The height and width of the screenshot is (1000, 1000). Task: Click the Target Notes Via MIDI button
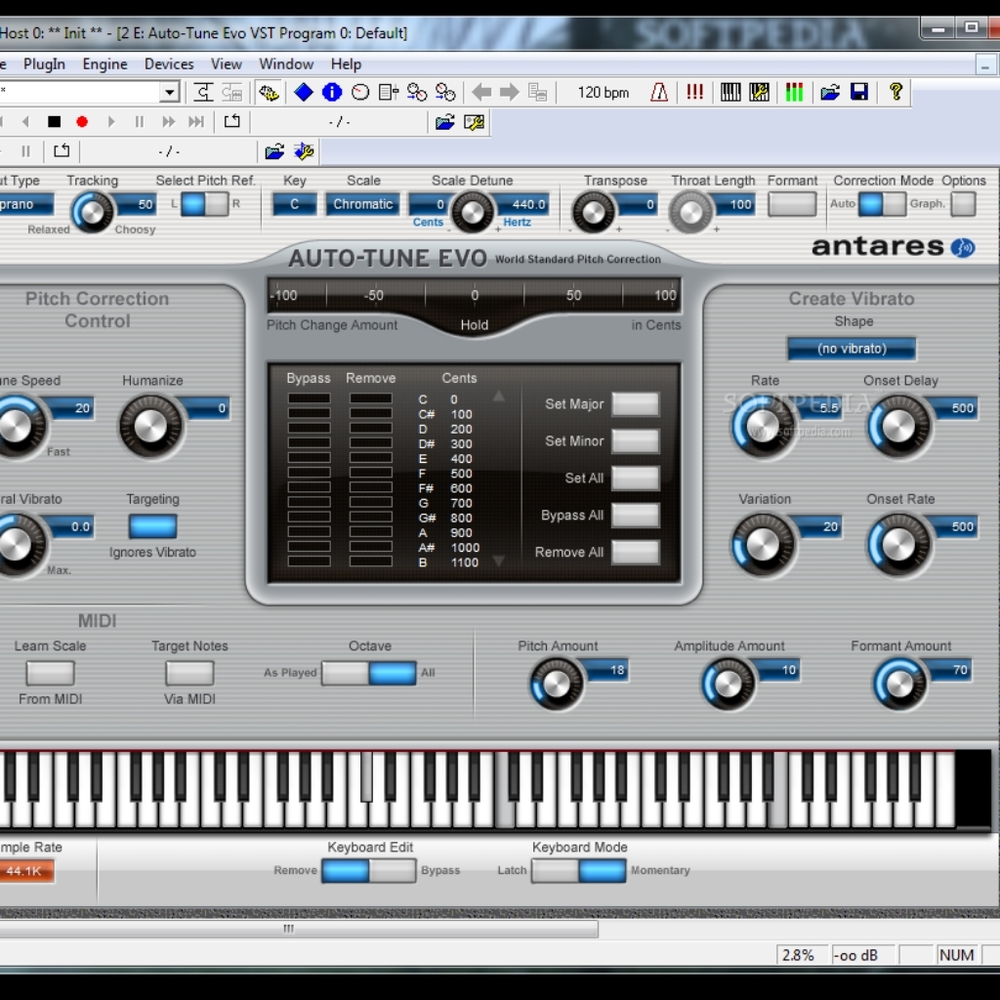tap(189, 673)
